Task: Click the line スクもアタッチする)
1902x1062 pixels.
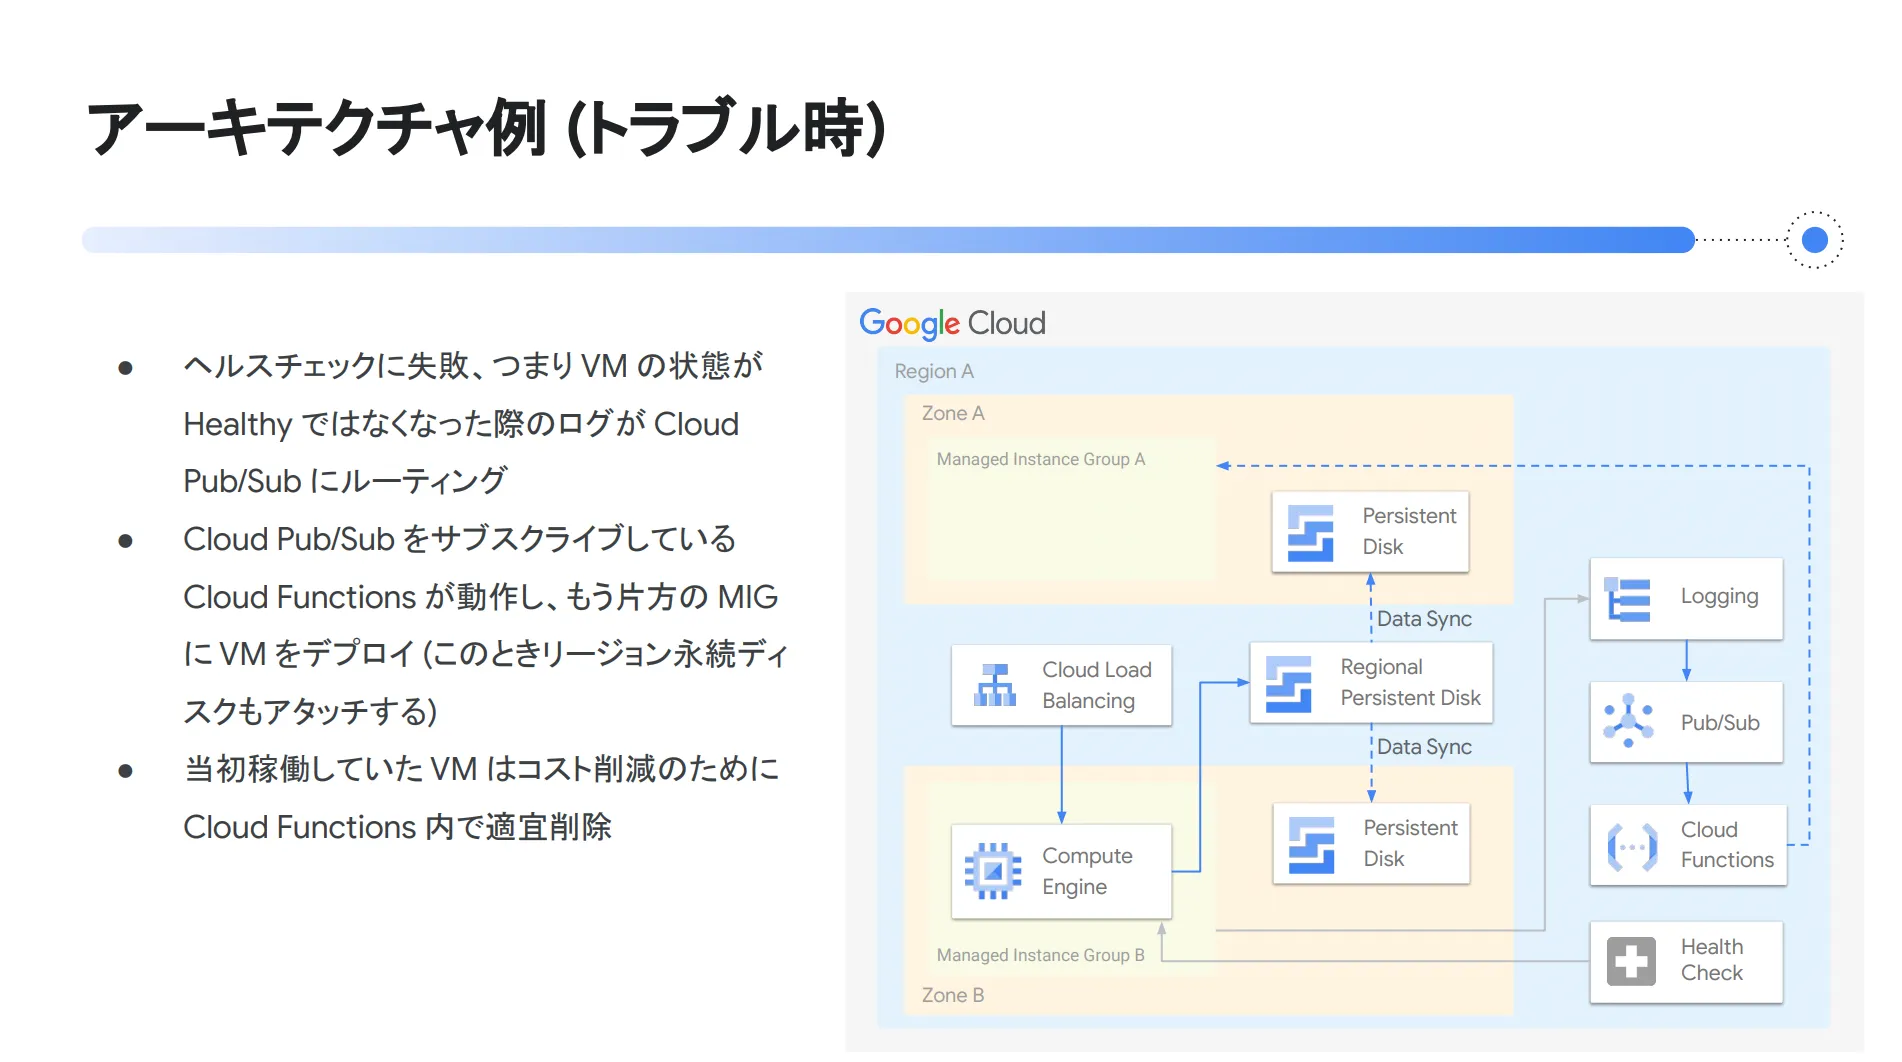Action: pos(310,712)
